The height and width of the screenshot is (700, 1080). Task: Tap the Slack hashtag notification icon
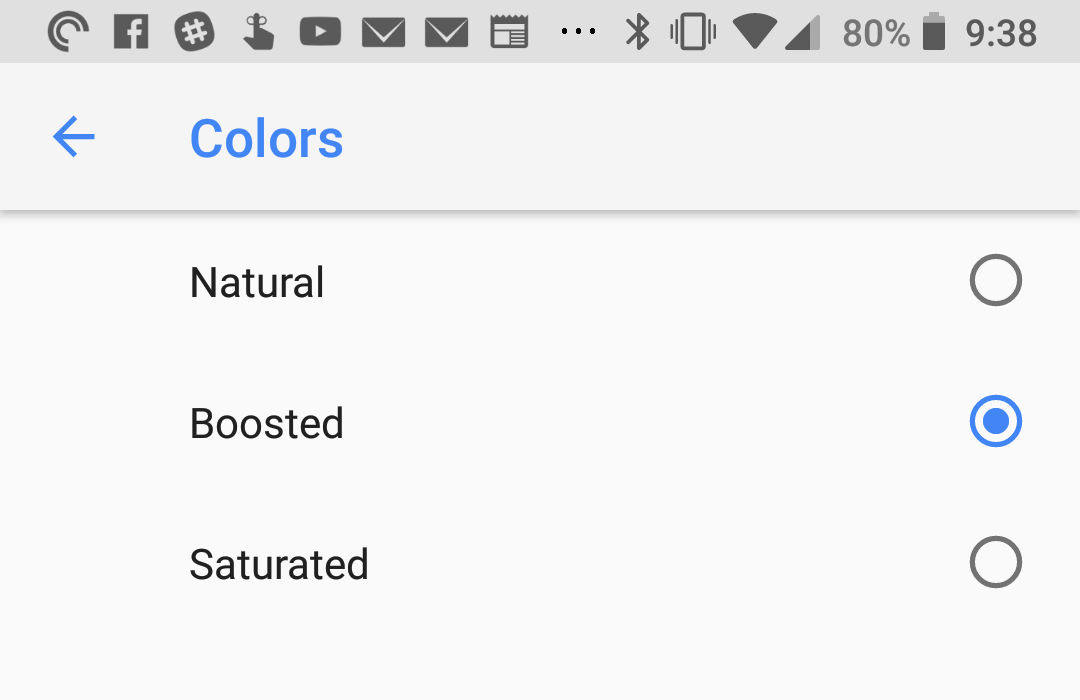[194, 32]
